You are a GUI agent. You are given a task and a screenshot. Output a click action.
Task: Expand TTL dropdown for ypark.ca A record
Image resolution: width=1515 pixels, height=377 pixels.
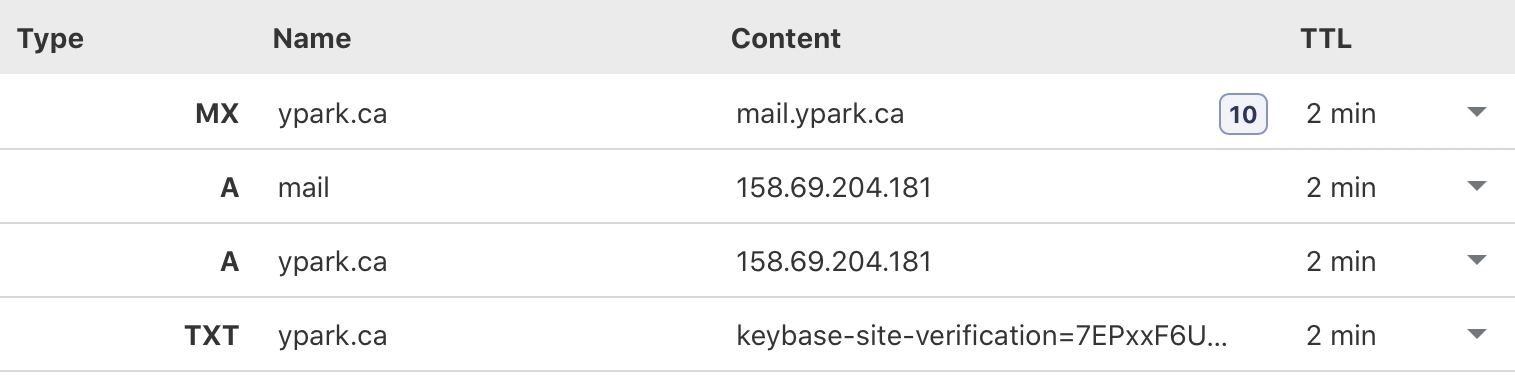[x=1477, y=261]
